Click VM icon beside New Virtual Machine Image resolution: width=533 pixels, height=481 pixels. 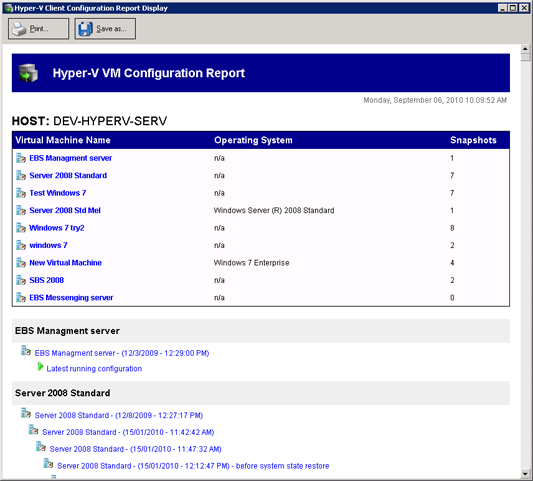point(21,263)
